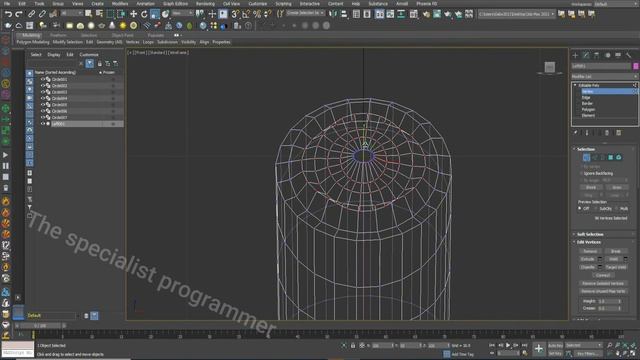The image size is (640, 360).
Task: Click the Target Weld button
Action: click(x=616, y=267)
